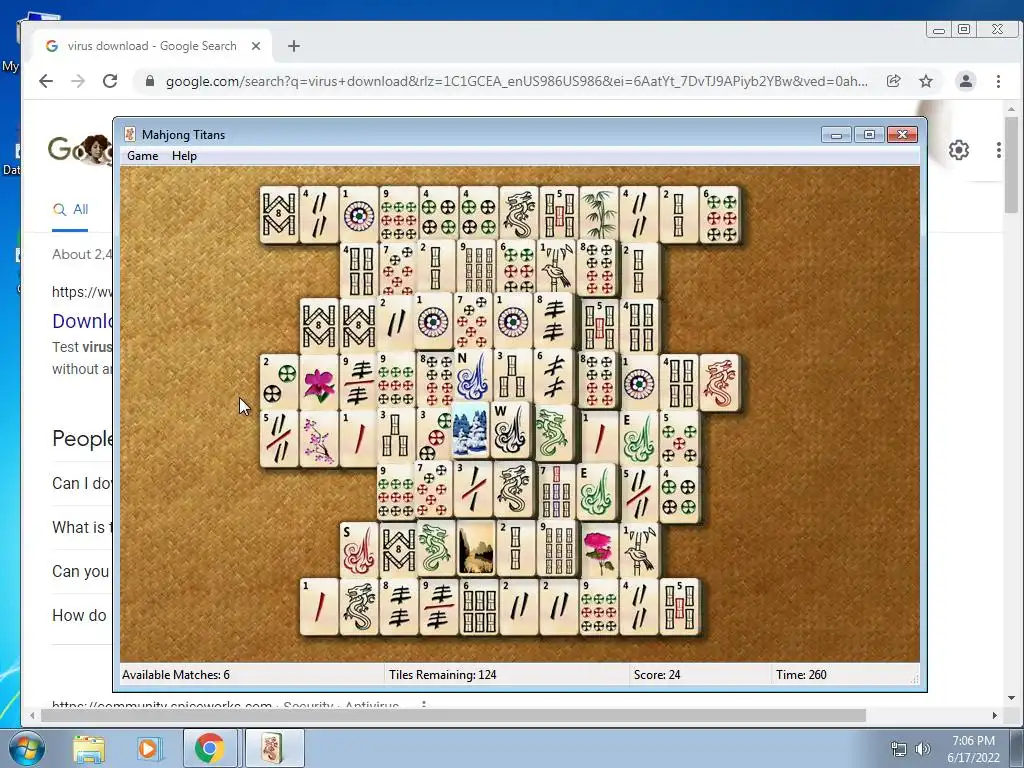Screen dimensions: 1024x768
Task: Select the 2 of circles tile
Action: pyautogui.click(x=280, y=383)
